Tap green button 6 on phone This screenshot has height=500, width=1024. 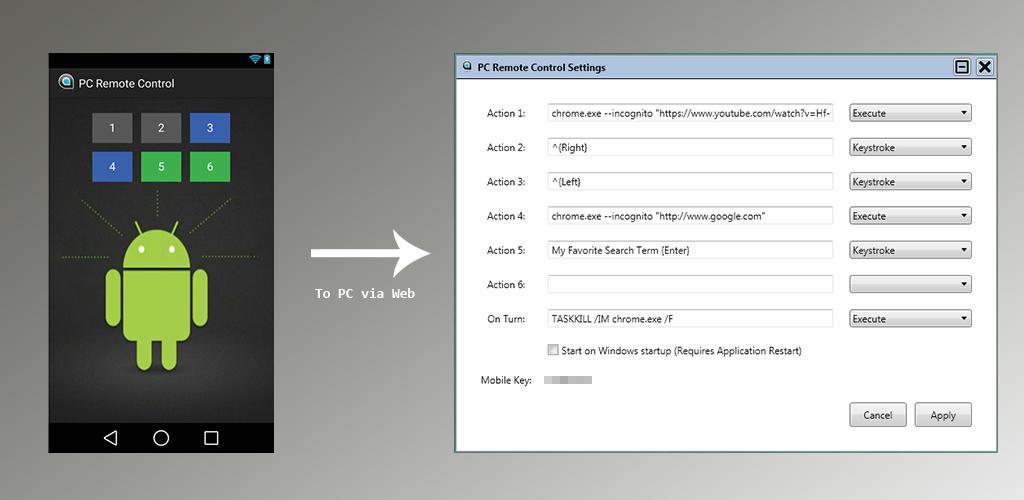(210, 166)
